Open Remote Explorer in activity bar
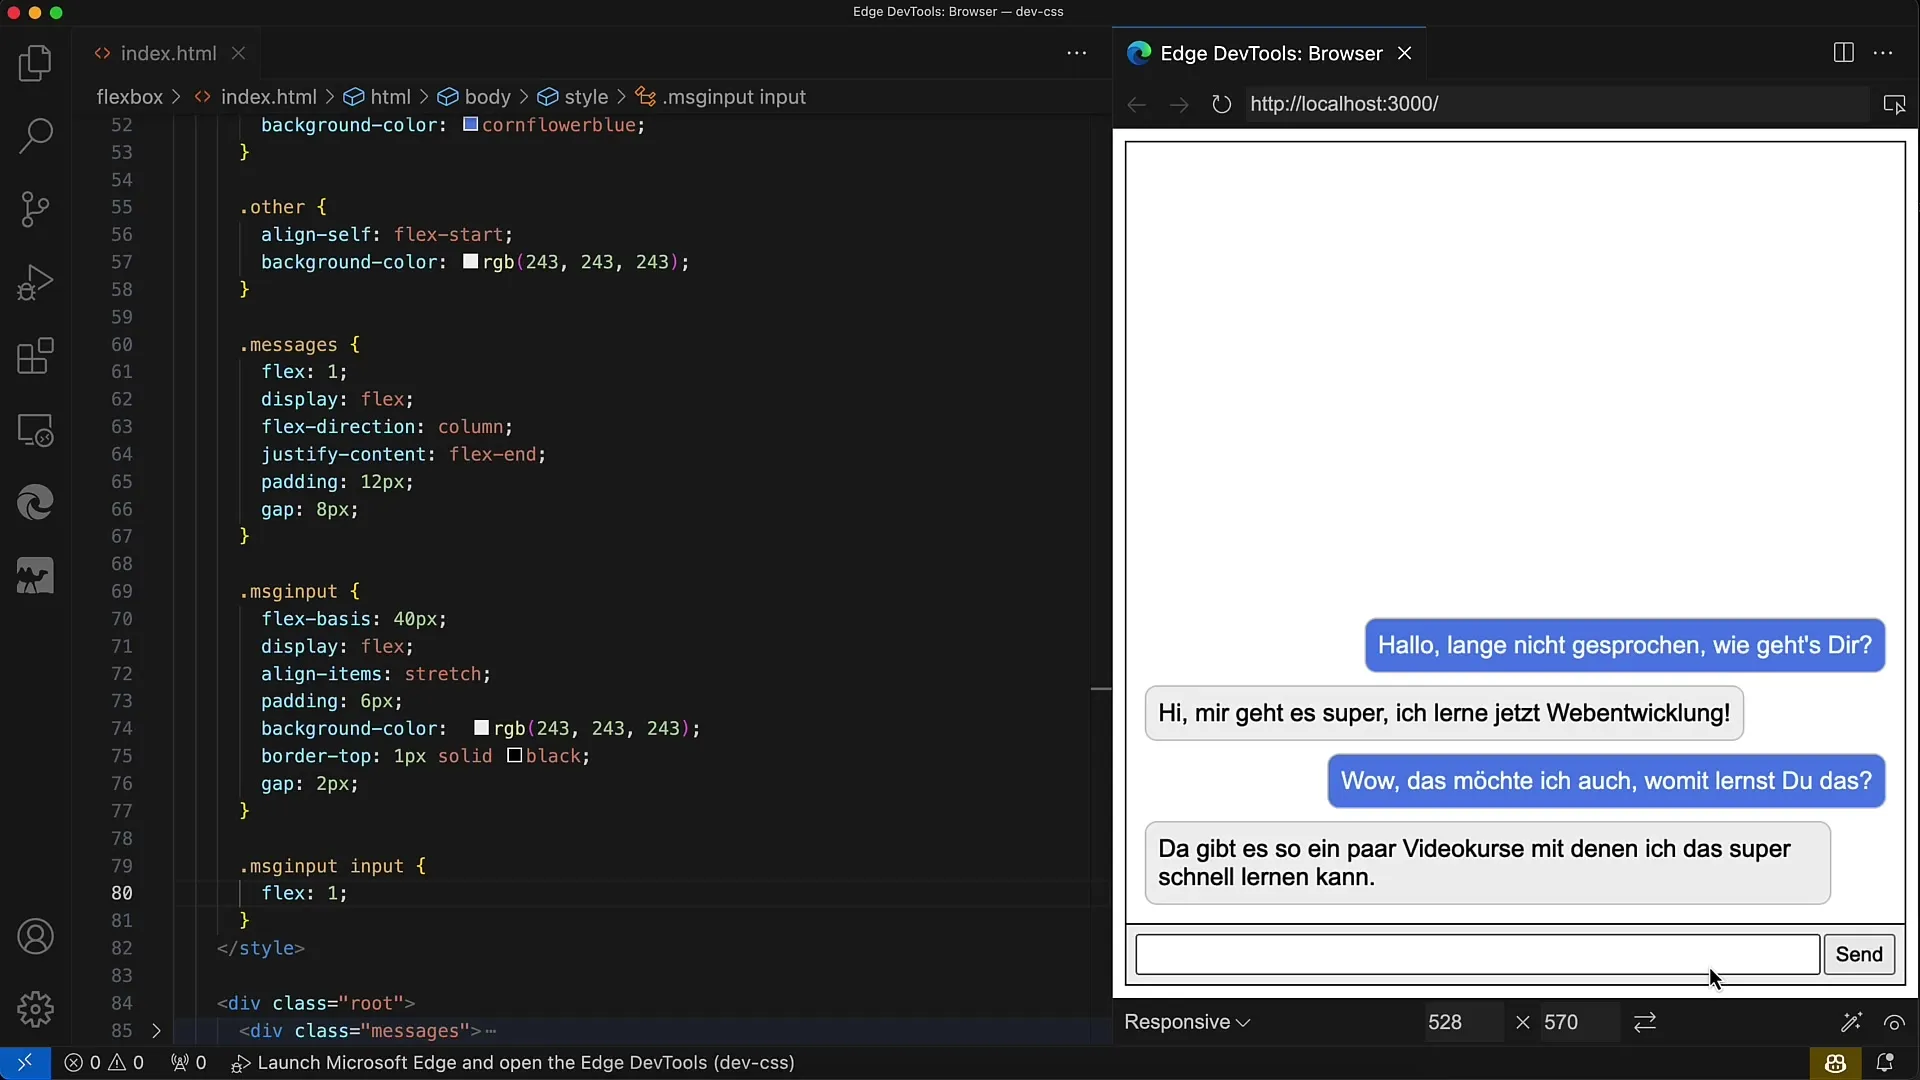This screenshot has height=1080, width=1920. tap(35, 430)
